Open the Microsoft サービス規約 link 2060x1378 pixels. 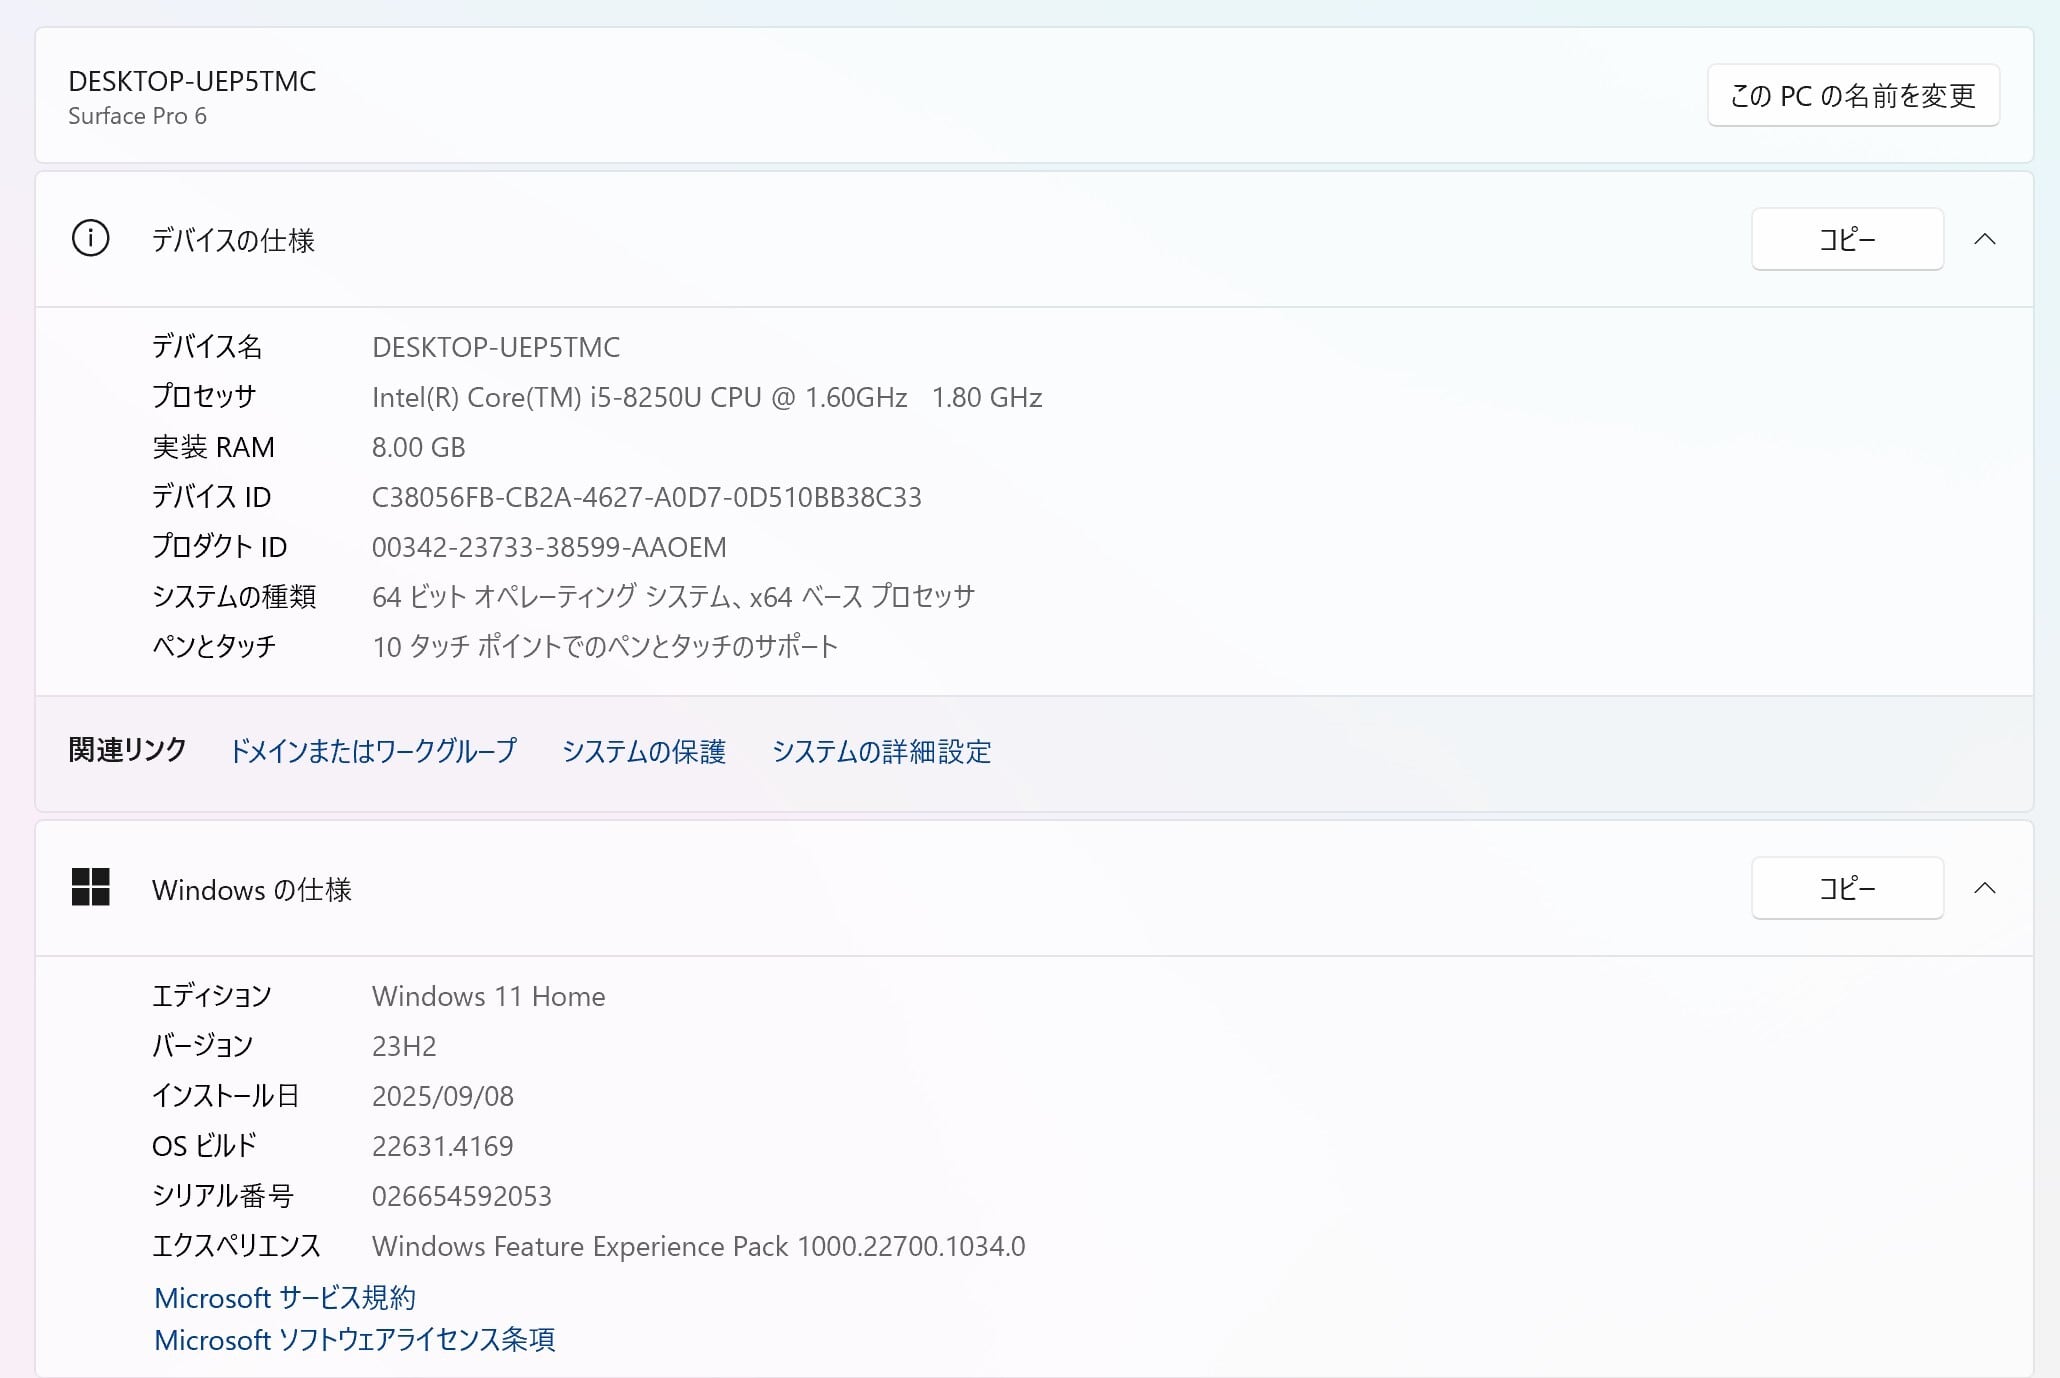285,1298
